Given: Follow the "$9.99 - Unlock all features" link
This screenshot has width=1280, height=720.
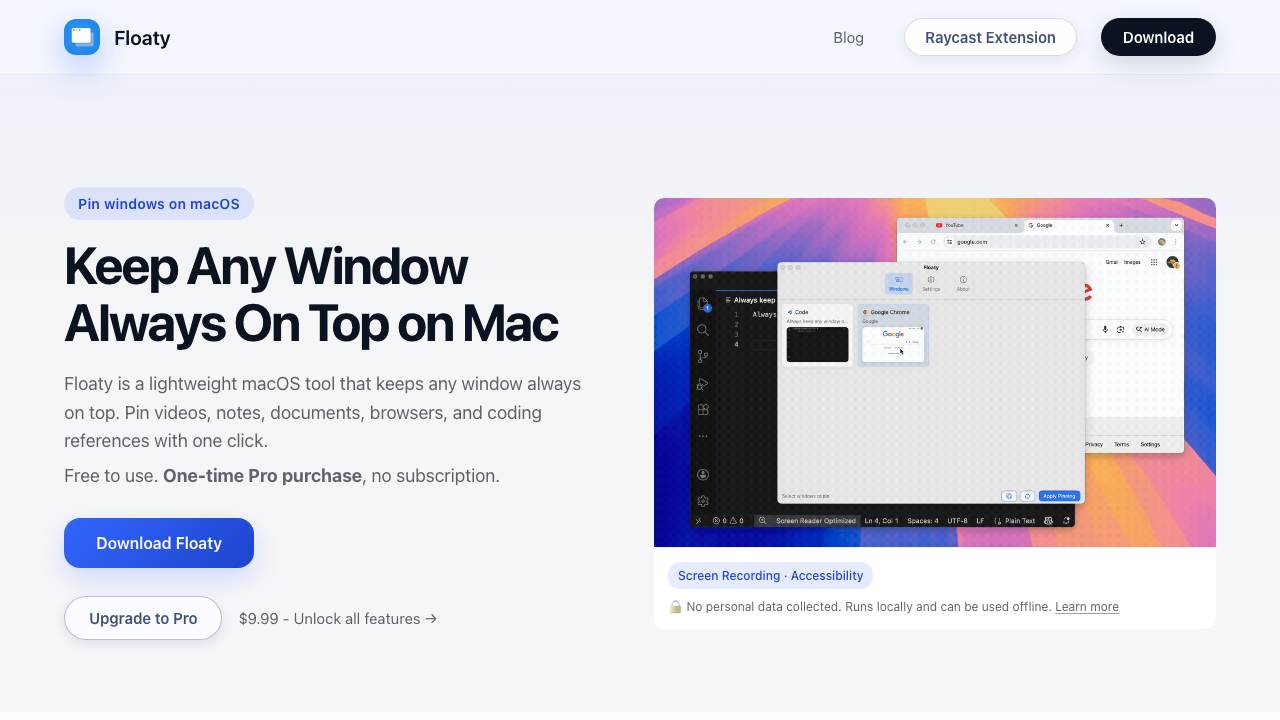Looking at the screenshot, I should click(x=338, y=619).
